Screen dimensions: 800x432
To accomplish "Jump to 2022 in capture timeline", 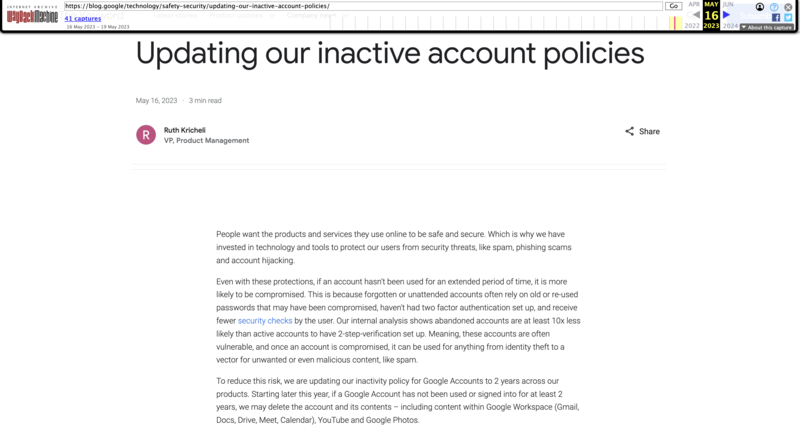I will tap(692, 26).
